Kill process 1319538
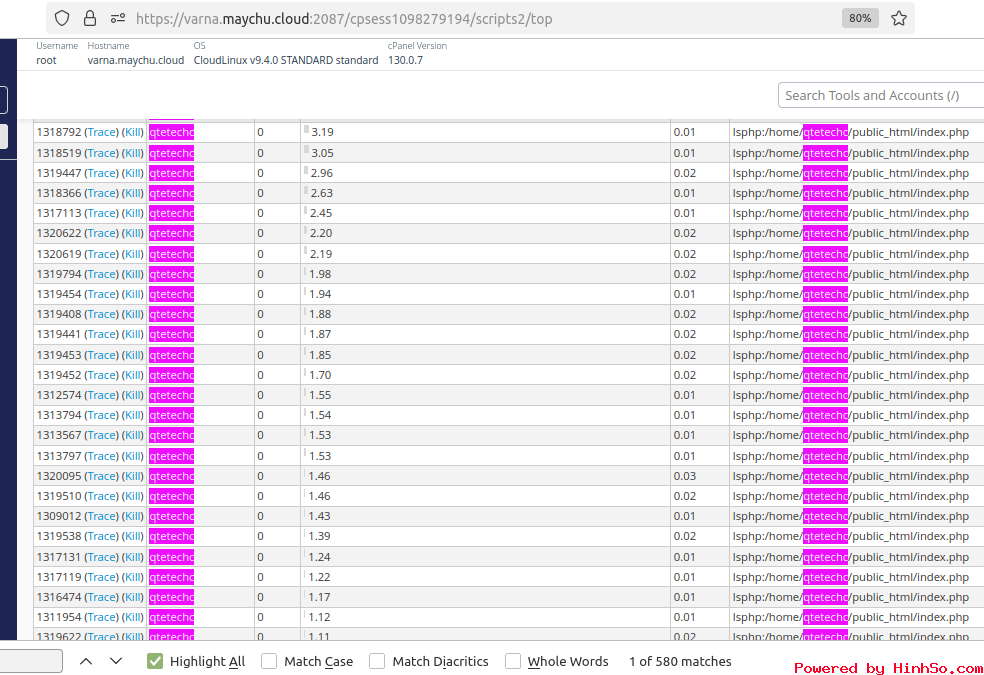 pyautogui.click(x=132, y=536)
